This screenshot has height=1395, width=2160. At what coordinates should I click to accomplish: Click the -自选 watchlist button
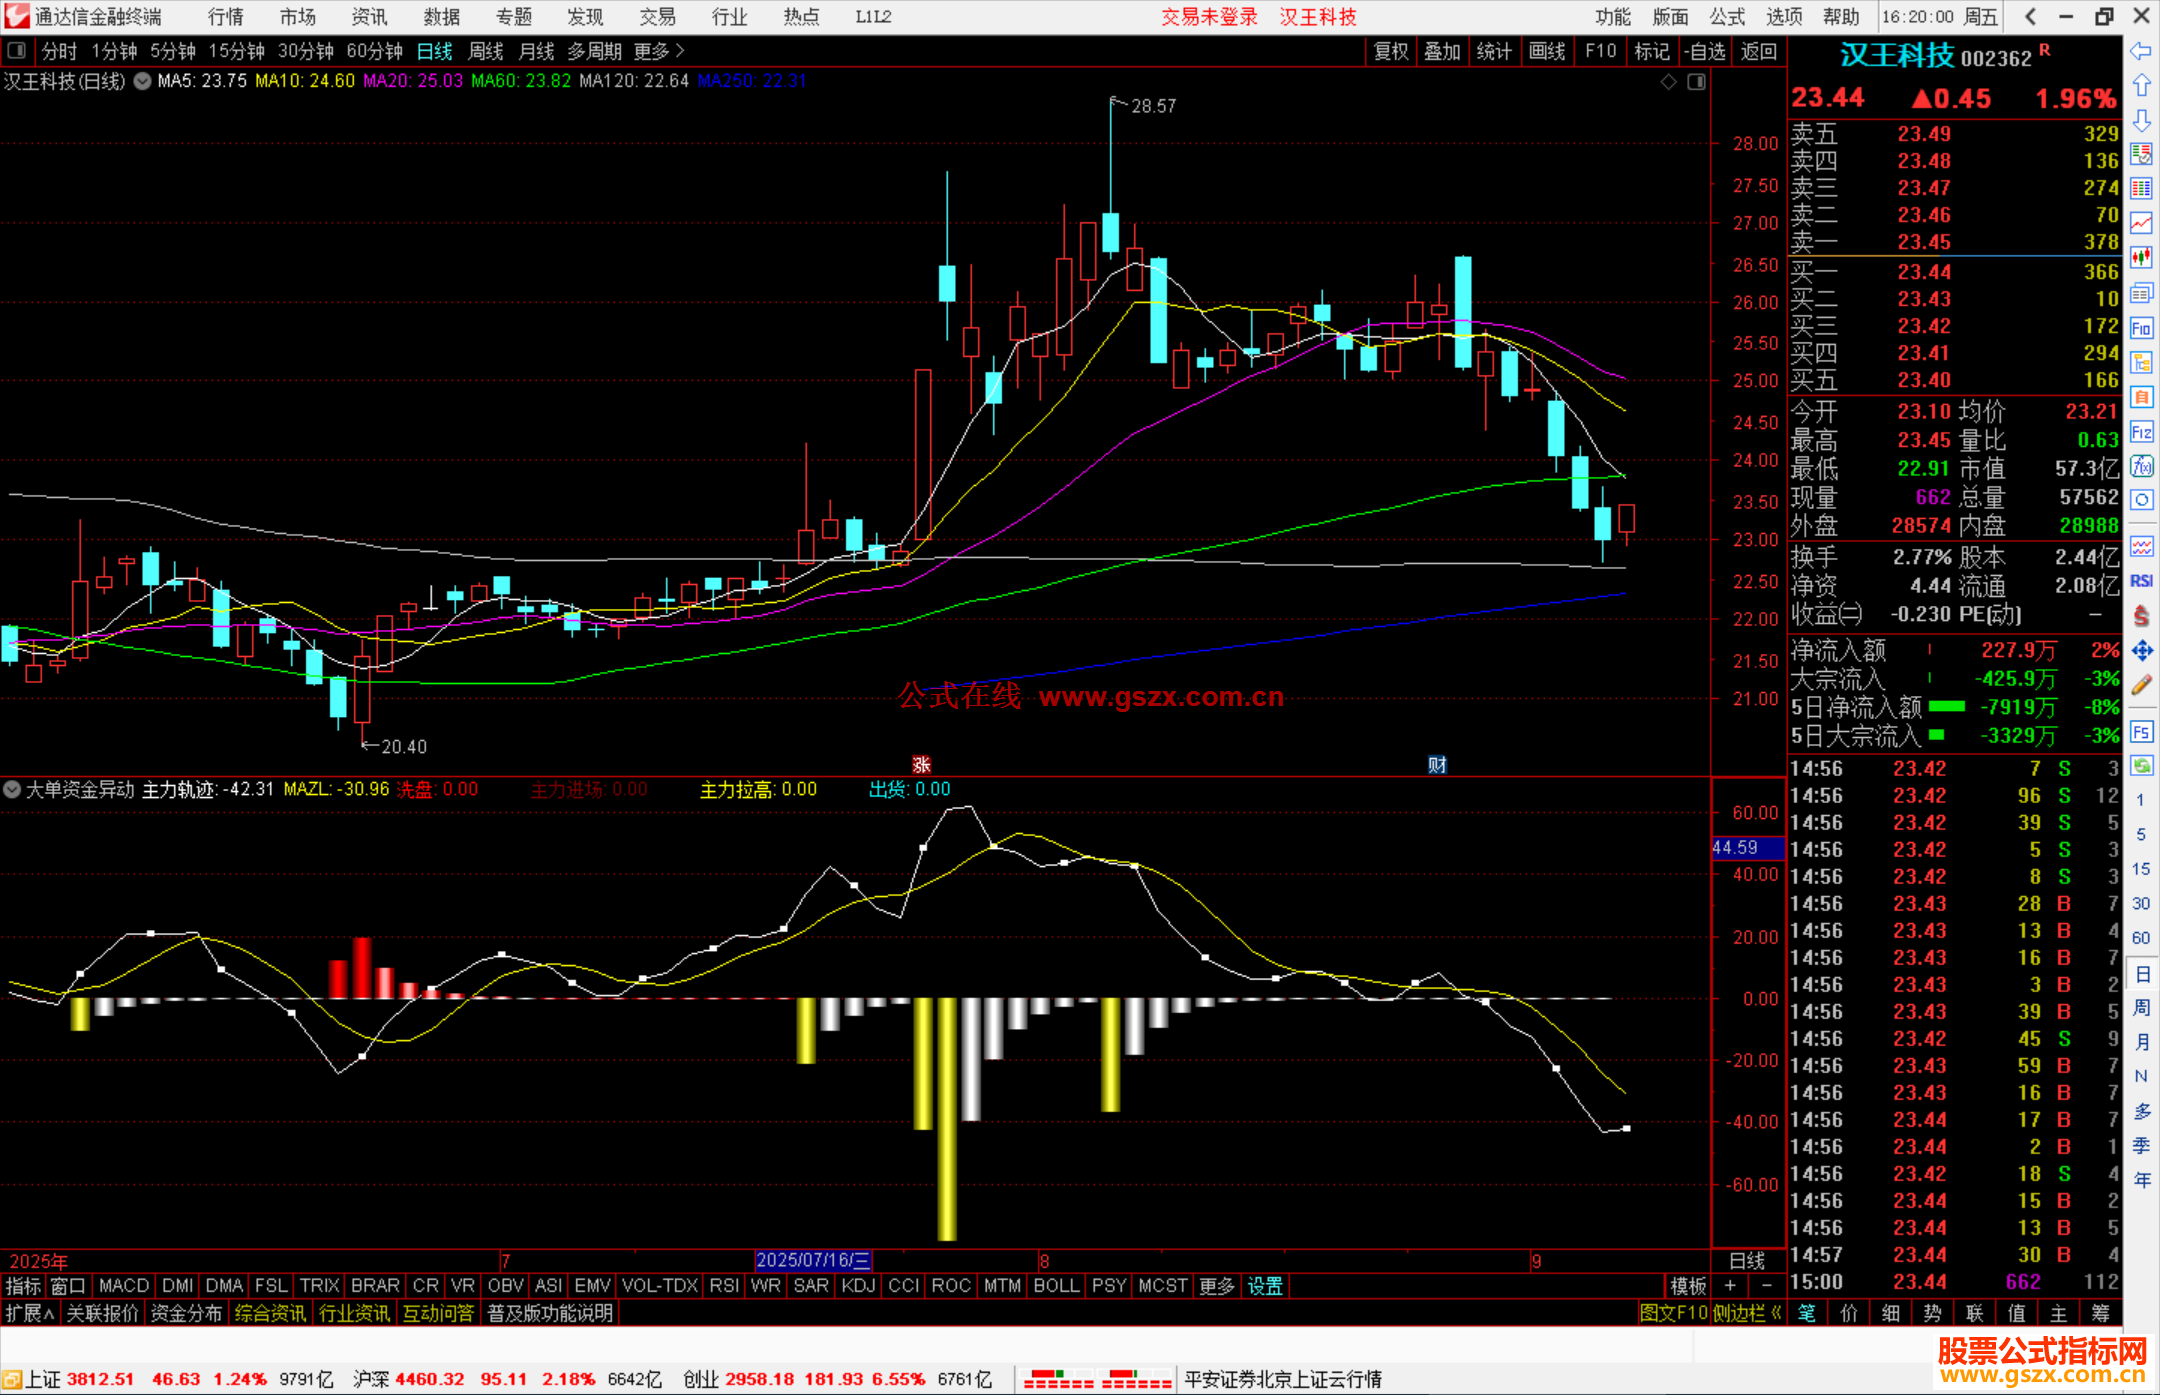point(1705,51)
